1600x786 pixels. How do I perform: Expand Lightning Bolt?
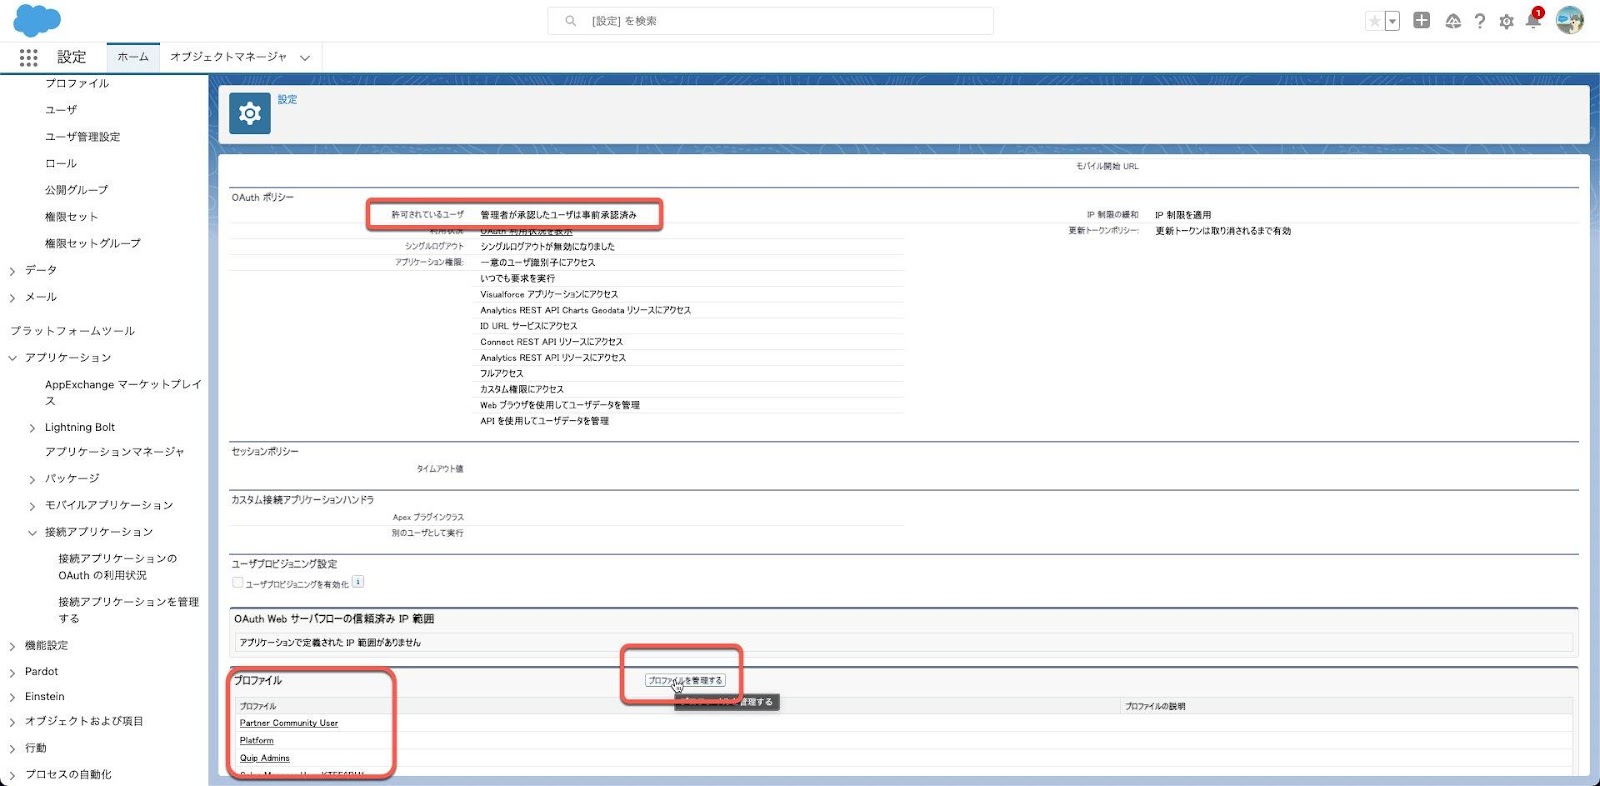pyautogui.click(x=32, y=428)
